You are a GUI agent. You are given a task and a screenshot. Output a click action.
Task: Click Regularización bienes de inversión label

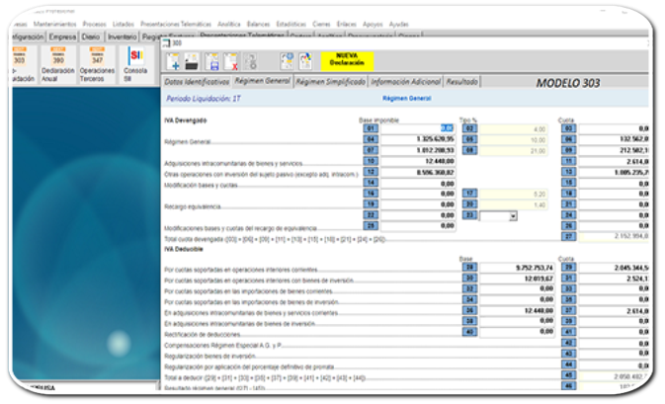point(210,356)
